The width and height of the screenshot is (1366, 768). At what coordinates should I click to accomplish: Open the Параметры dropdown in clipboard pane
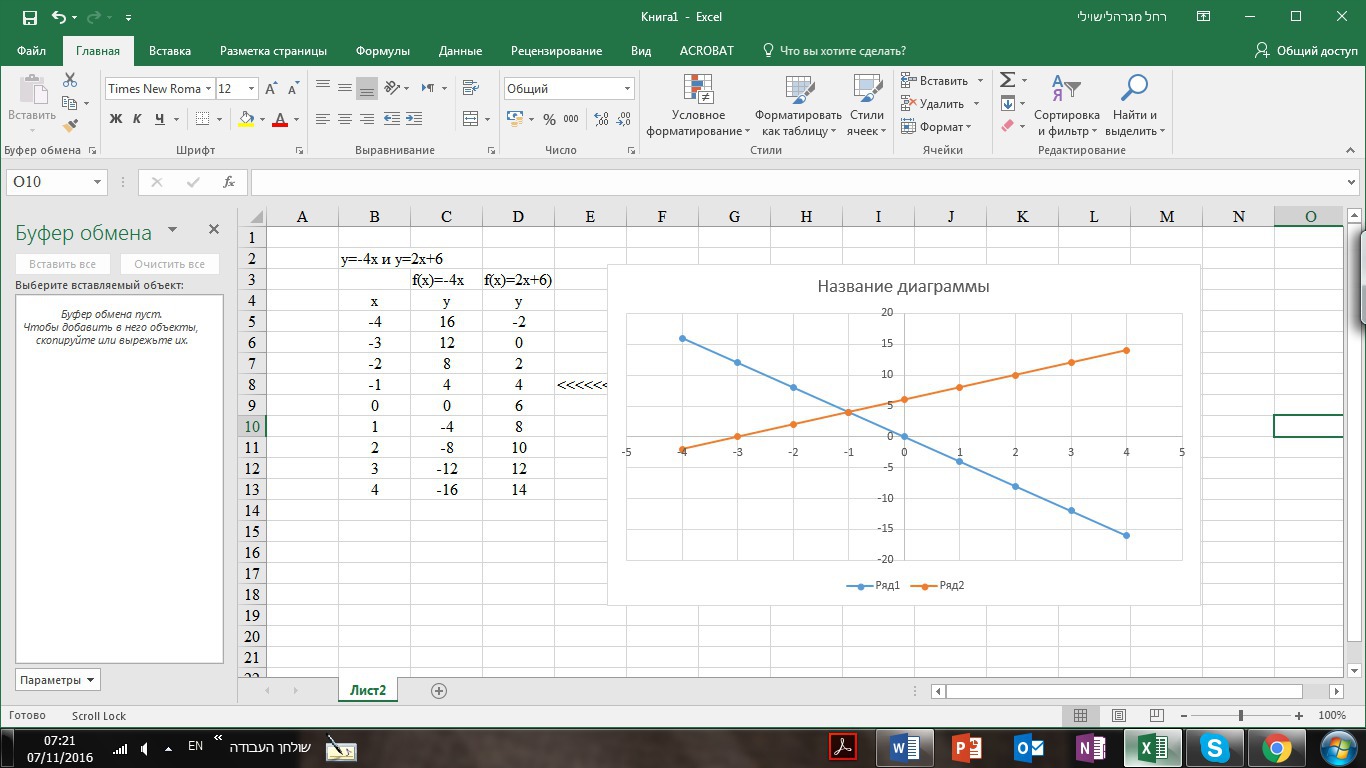click(x=57, y=680)
